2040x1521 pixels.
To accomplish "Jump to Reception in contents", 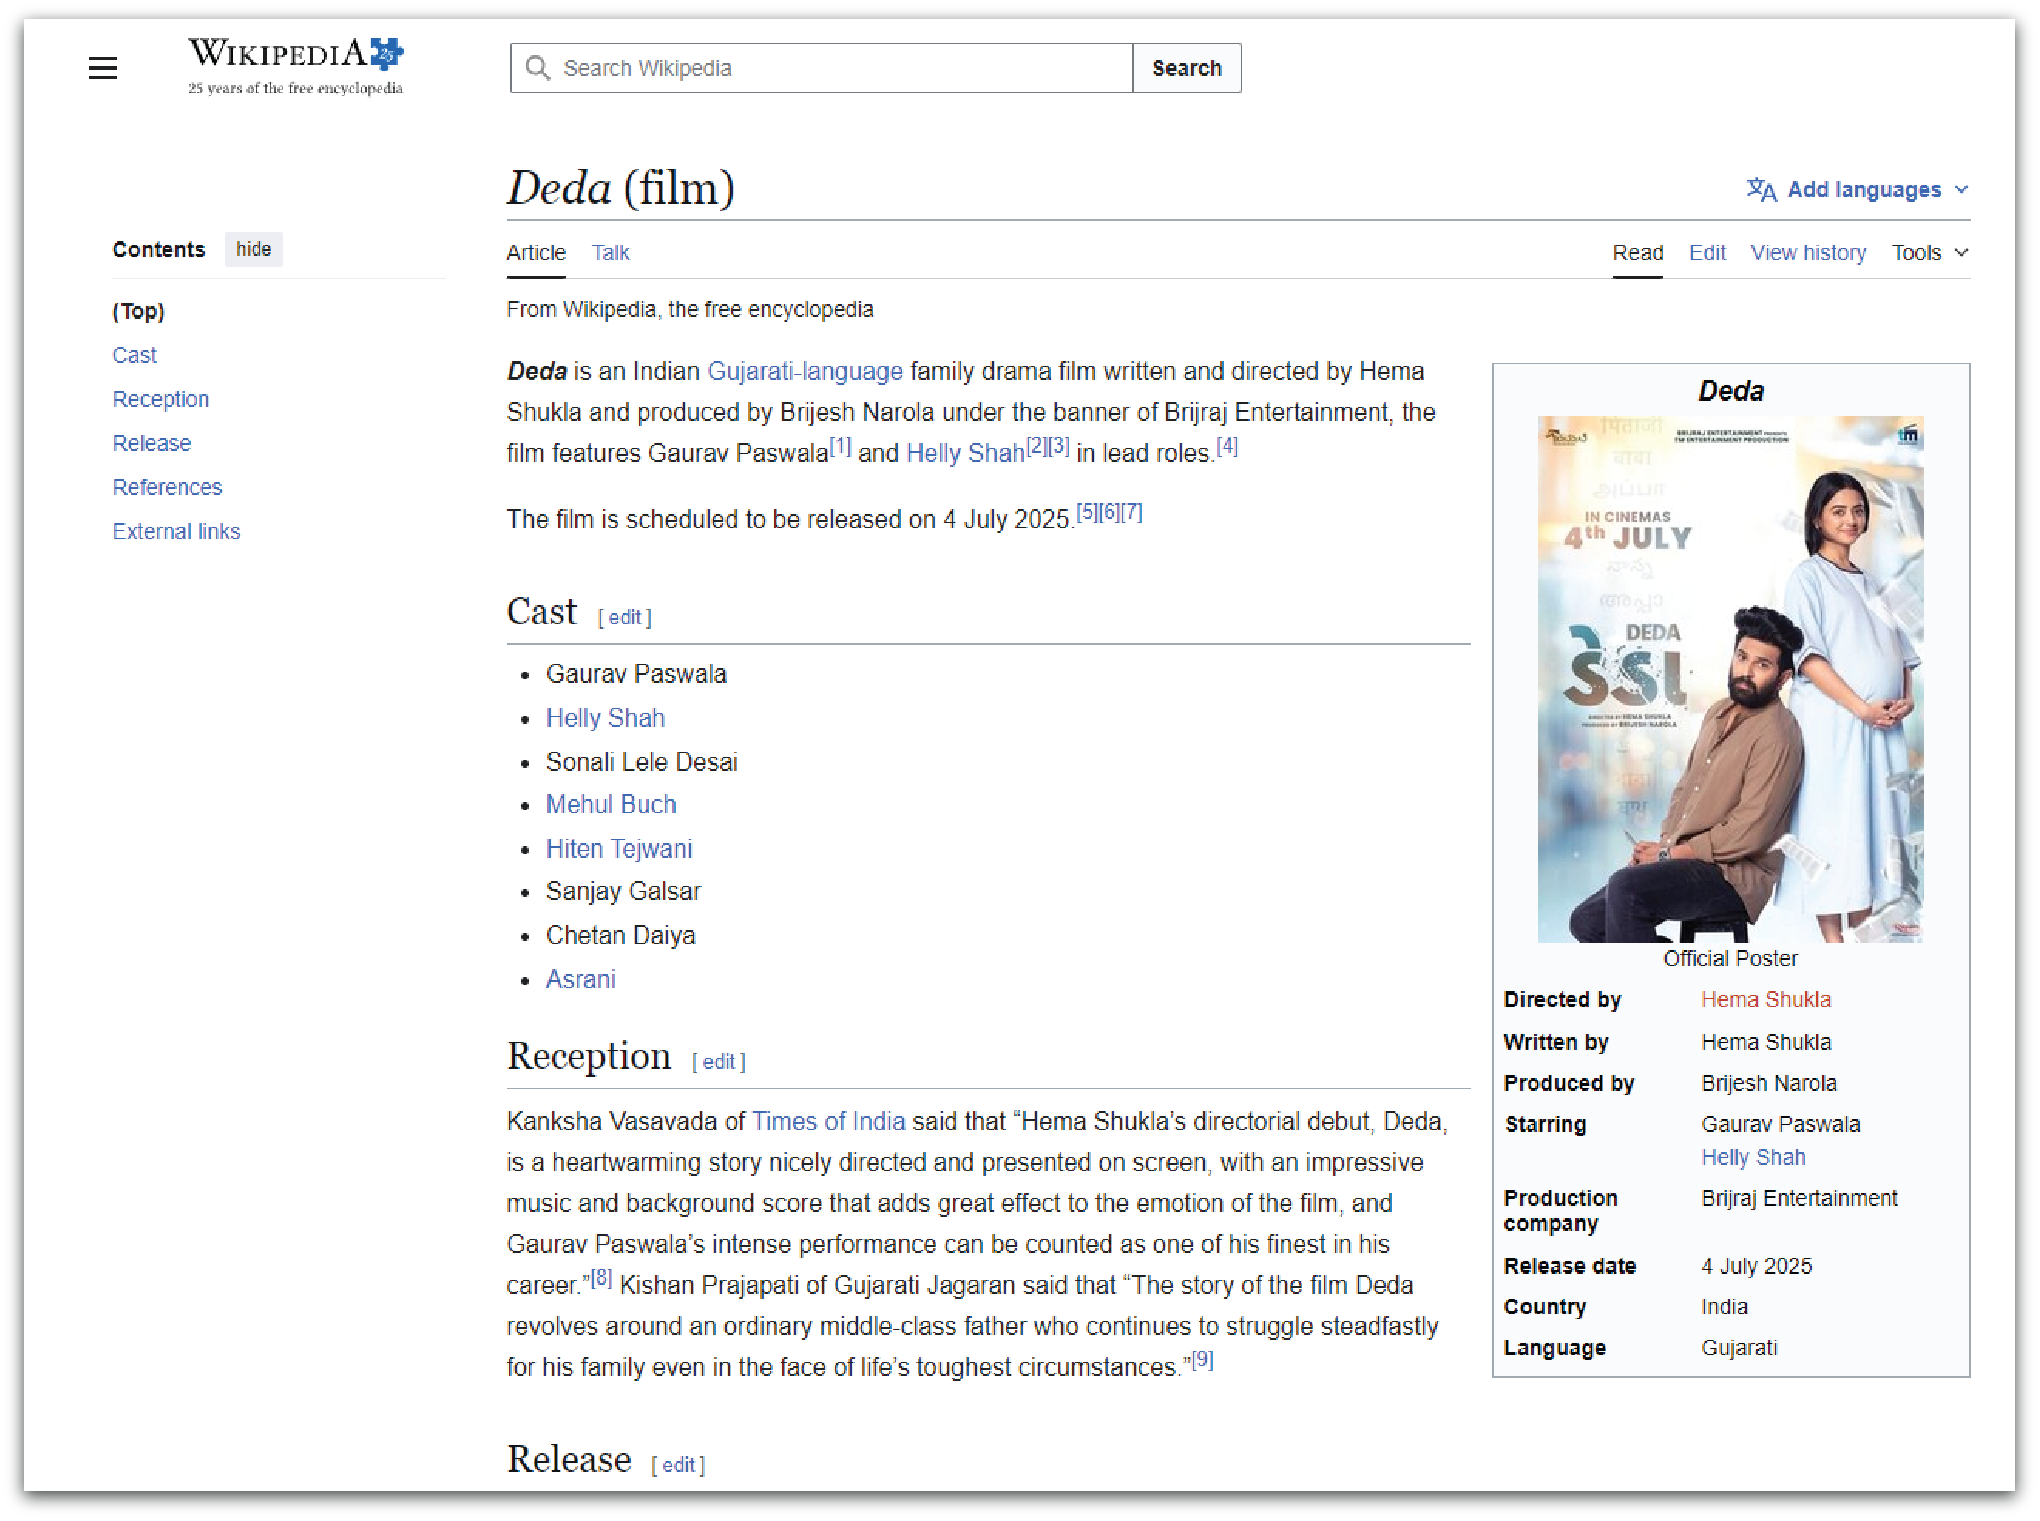I will [161, 399].
